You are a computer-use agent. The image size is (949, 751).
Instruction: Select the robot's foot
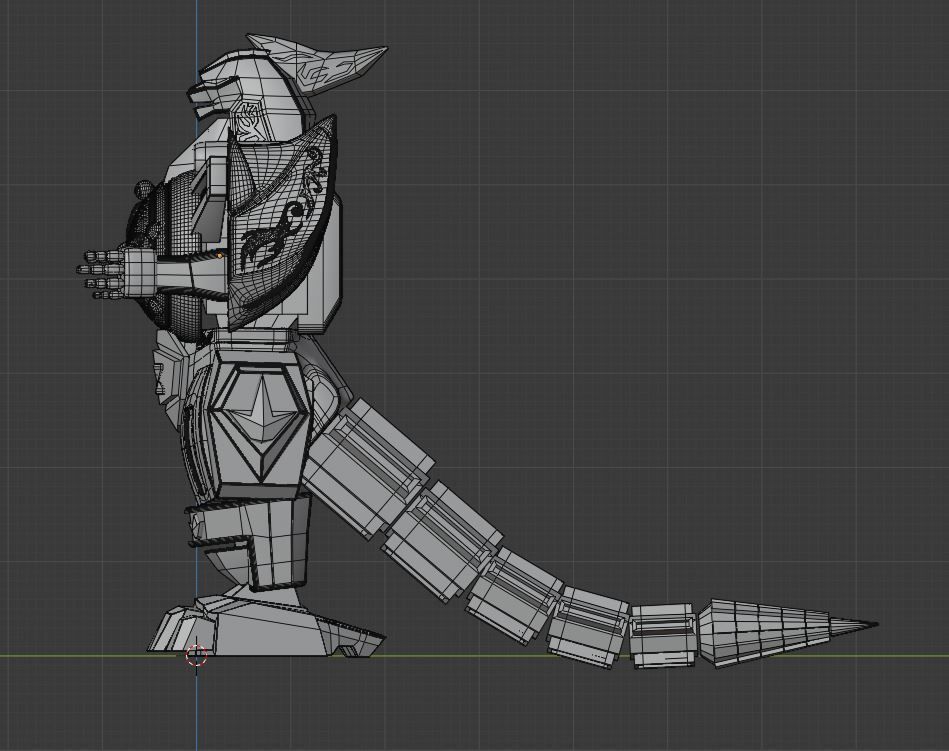[266, 626]
